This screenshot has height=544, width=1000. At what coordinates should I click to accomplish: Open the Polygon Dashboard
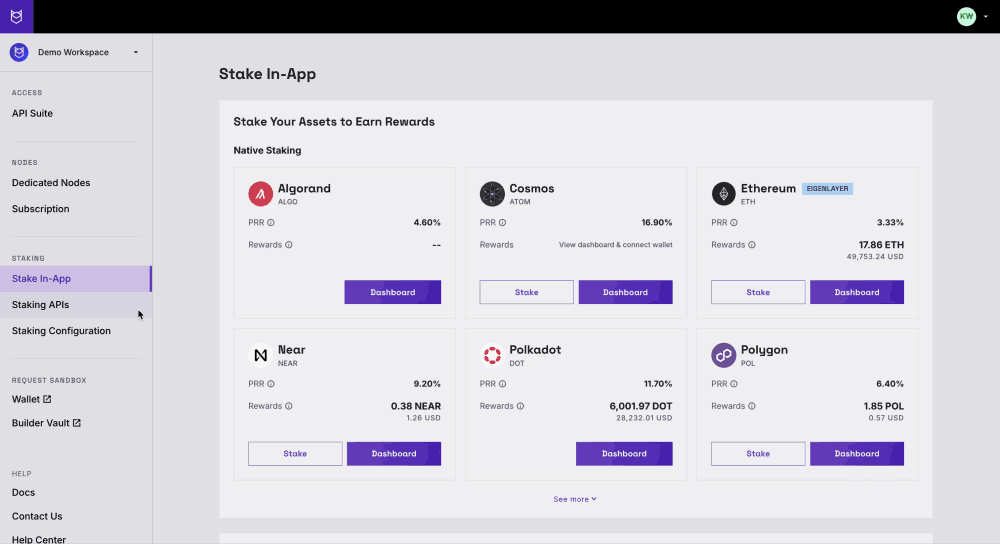(857, 453)
